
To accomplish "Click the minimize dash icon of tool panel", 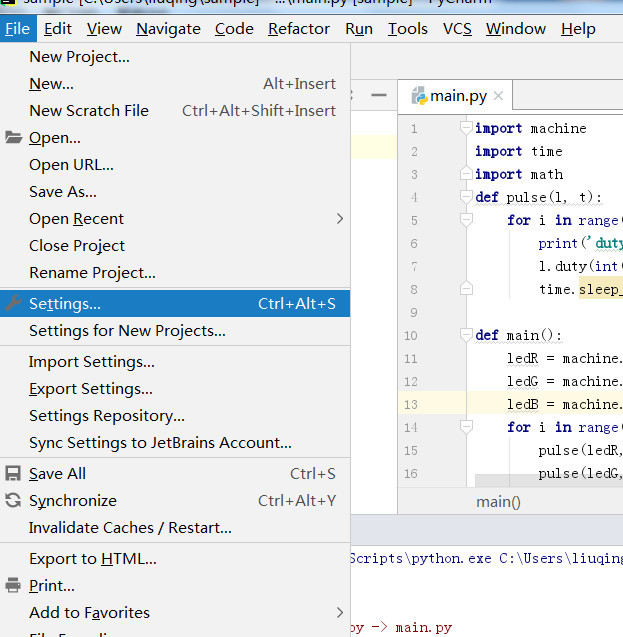I will coord(379,95).
